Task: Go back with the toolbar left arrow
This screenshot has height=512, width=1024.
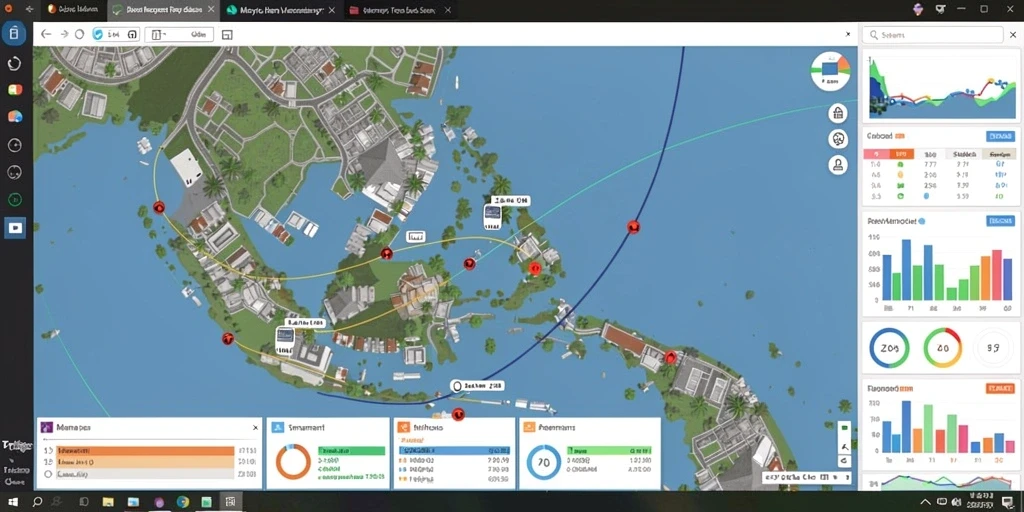Action: point(46,35)
